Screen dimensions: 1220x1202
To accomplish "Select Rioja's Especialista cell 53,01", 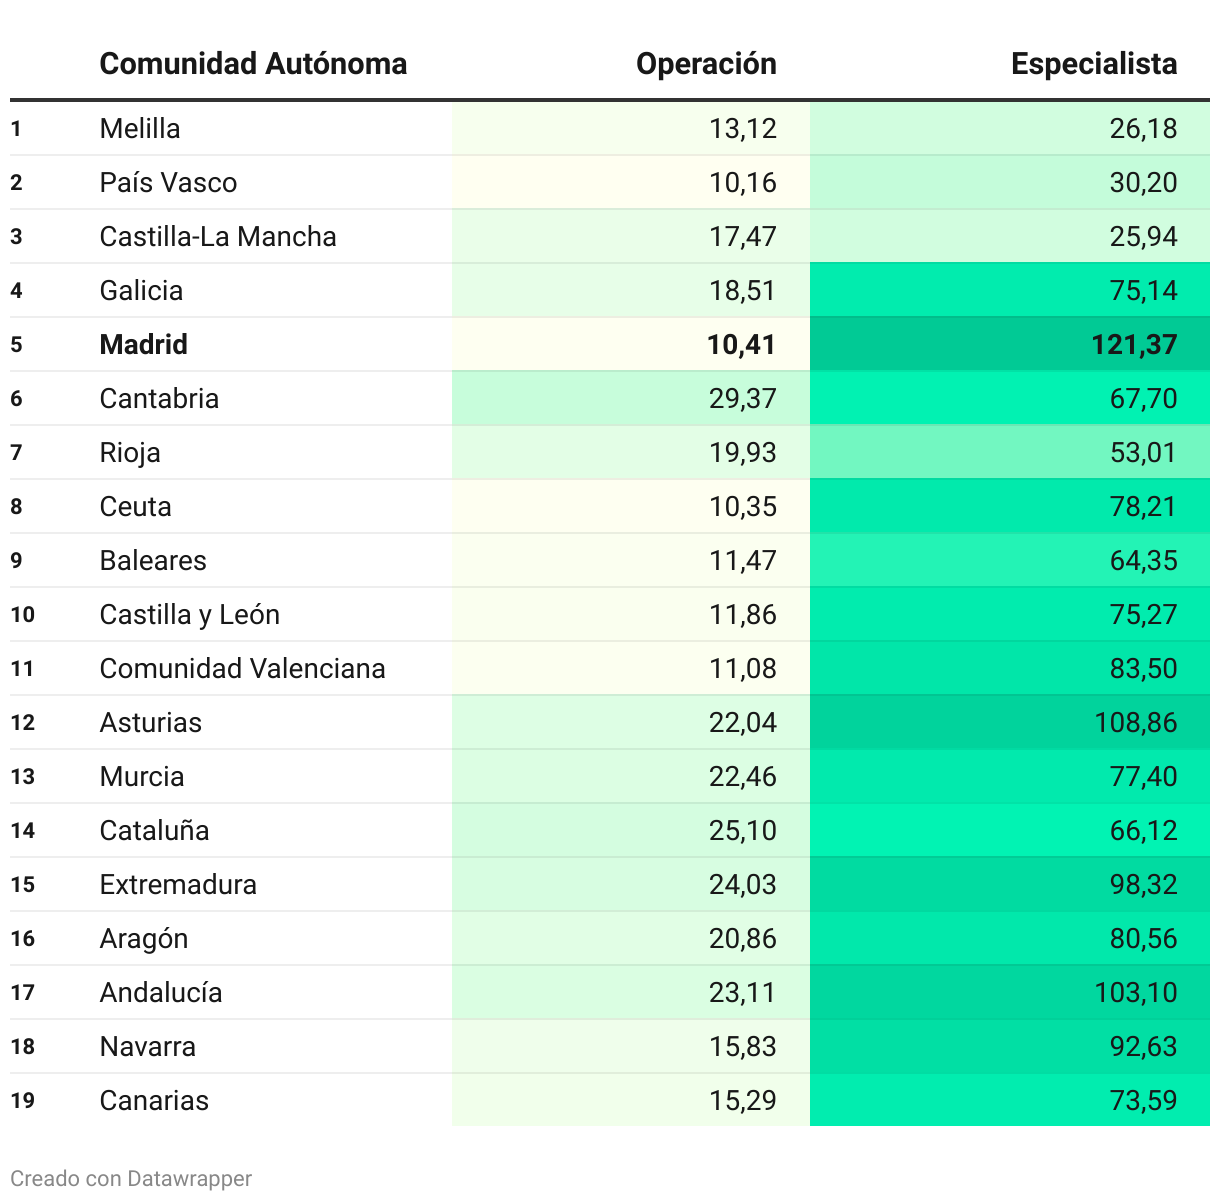I will (x=1143, y=453).
